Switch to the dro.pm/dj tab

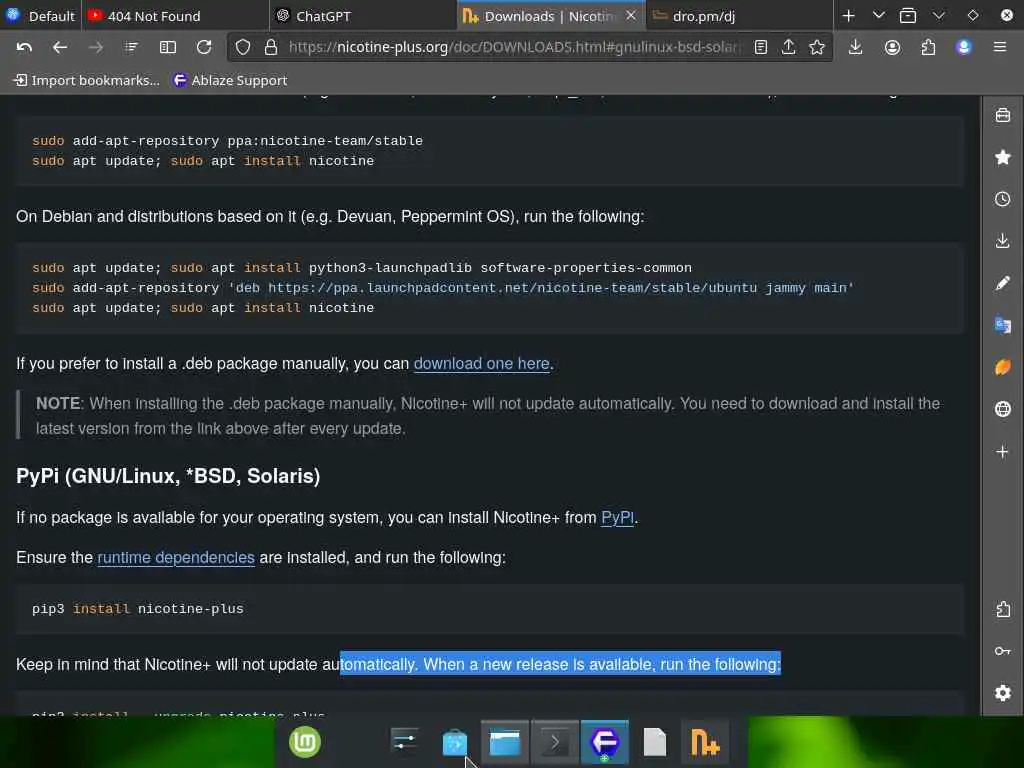pyautogui.click(x=738, y=16)
